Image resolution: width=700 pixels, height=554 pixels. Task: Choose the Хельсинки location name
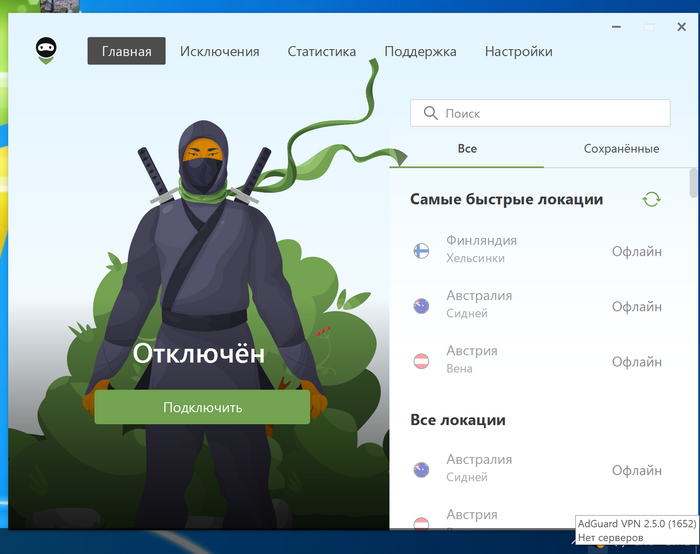pyautogui.click(x=475, y=259)
